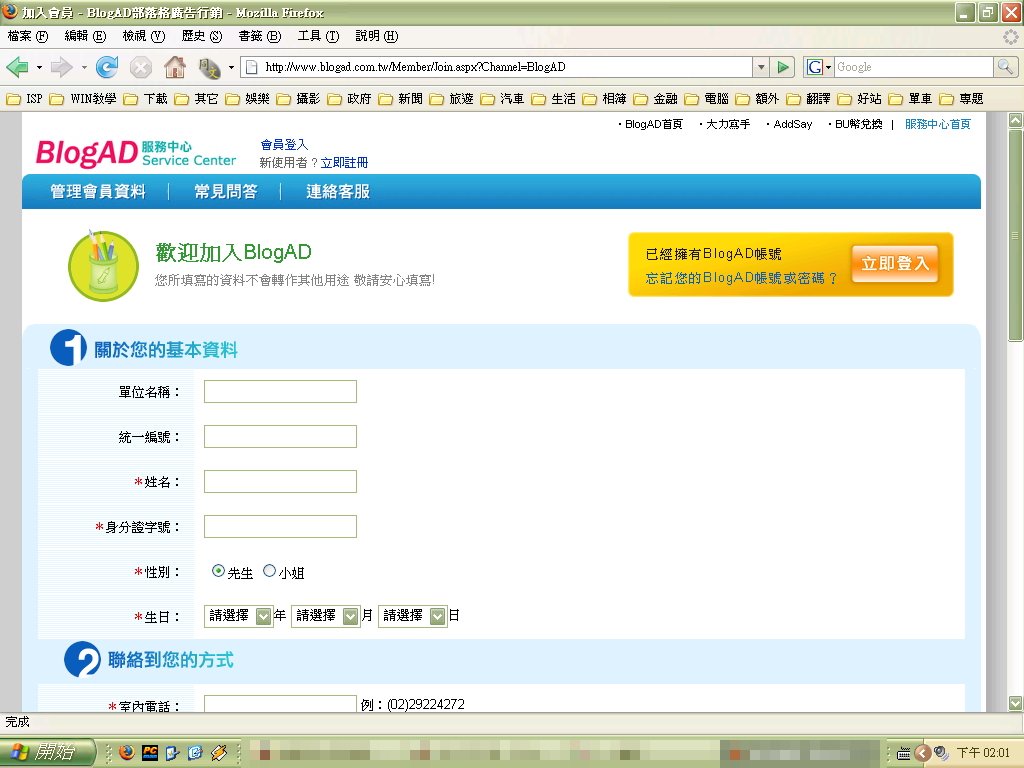This screenshot has width=1024, height=768.
Task: Reload the page with the blue Reload icon
Action: click(x=106, y=67)
